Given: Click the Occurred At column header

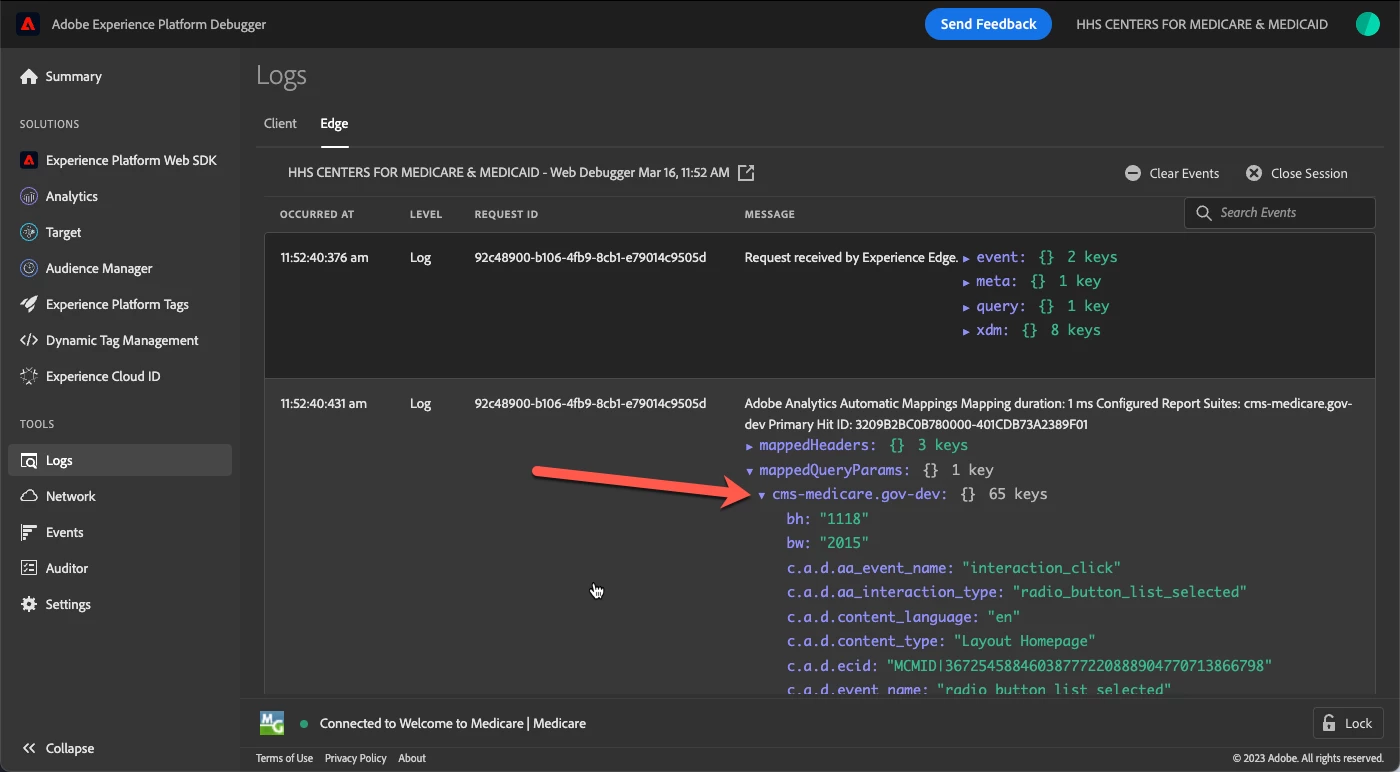Looking at the screenshot, I should [317, 214].
